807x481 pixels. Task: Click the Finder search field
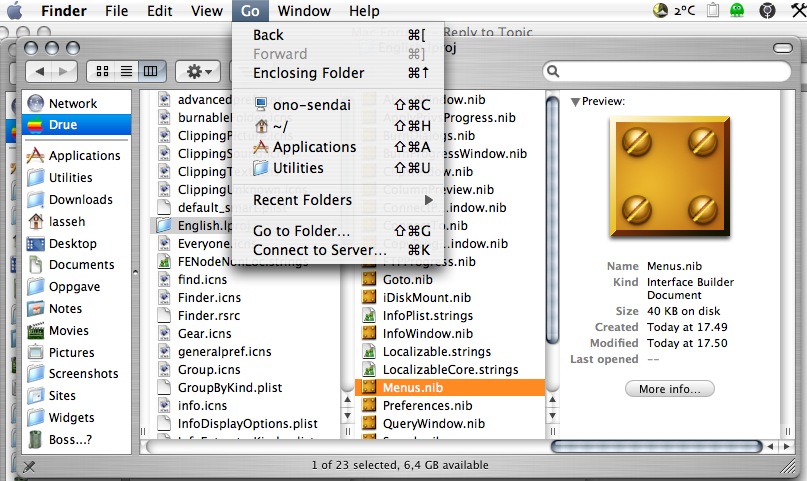coord(667,71)
